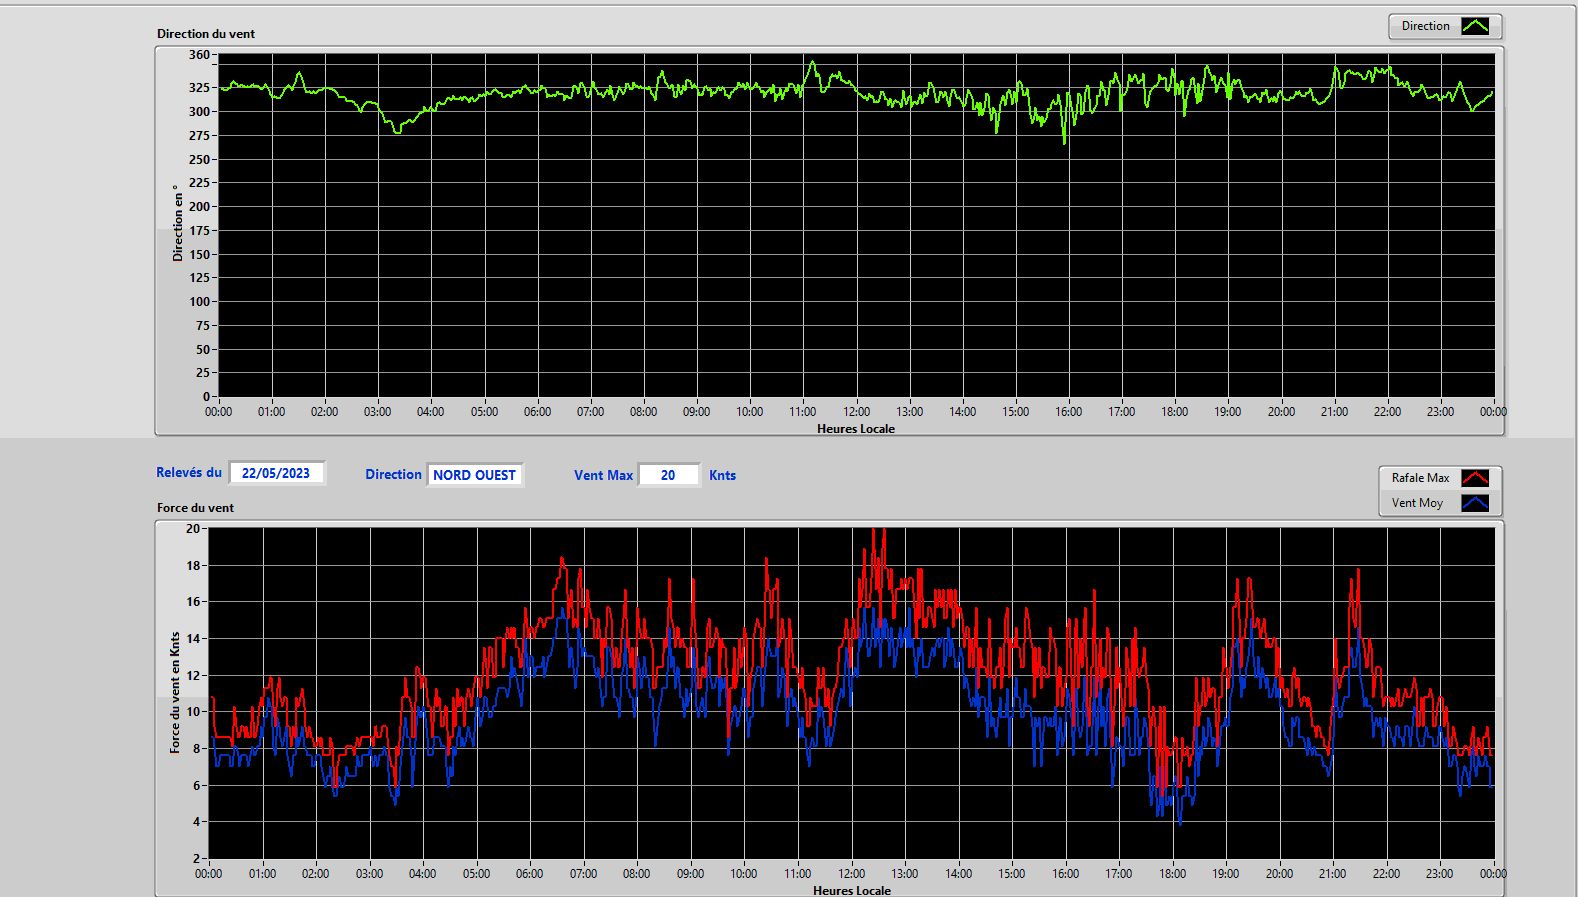Select the Vent Moy legend label
Screen dimensions: 1578x897
(x=1417, y=503)
